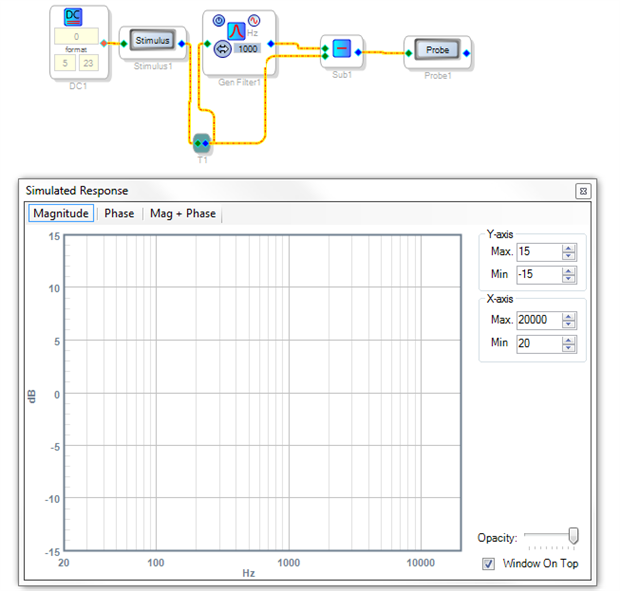Click the Stimulus1 green input pin
620x591 pixels.
coord(124,43)
